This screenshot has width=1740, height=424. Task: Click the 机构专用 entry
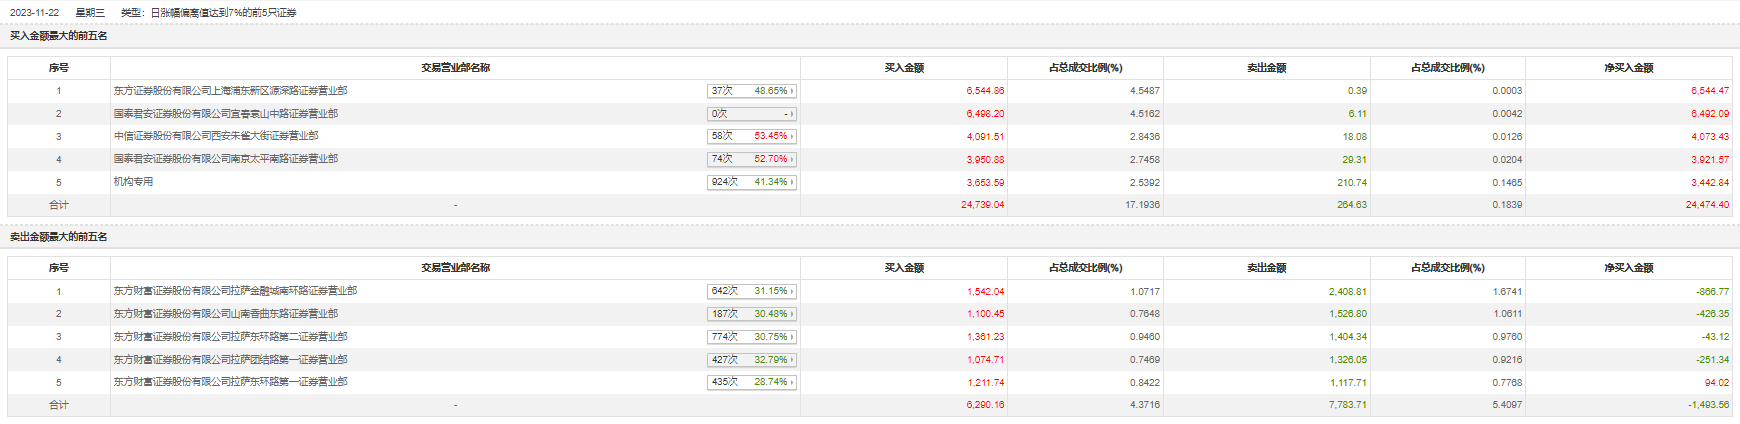coord(133,182)
